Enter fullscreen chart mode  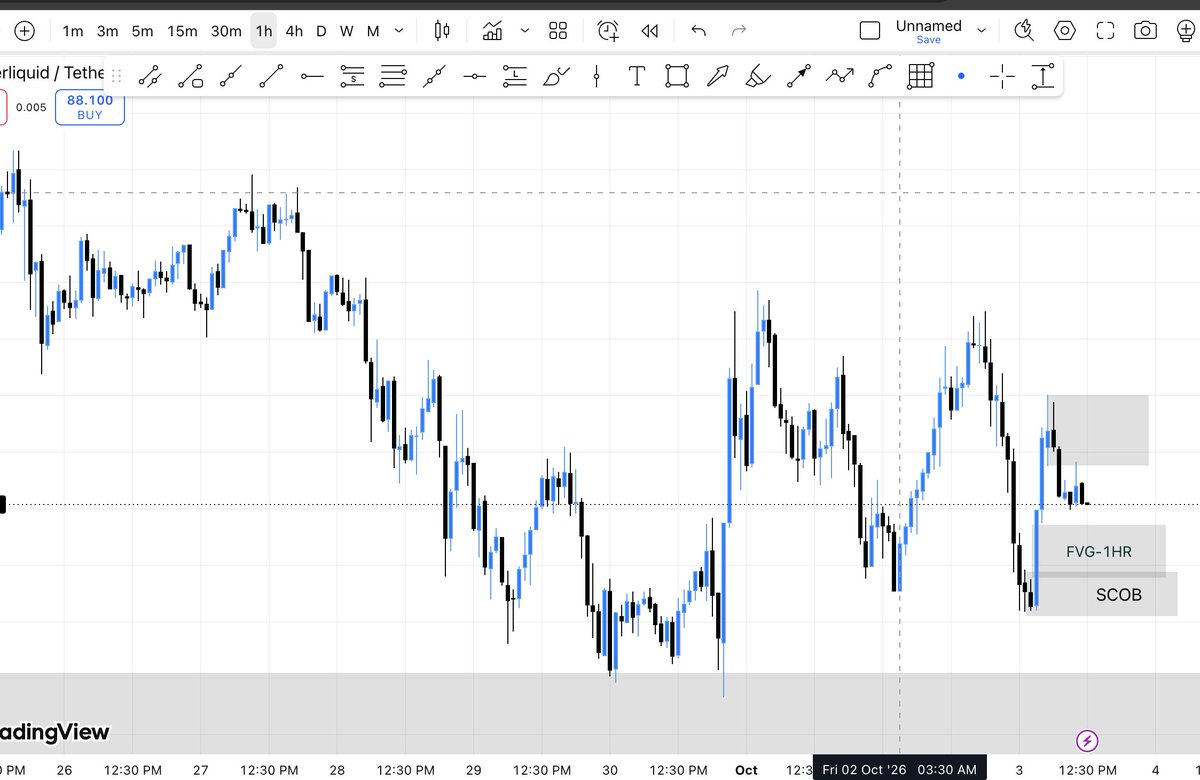1105,31
